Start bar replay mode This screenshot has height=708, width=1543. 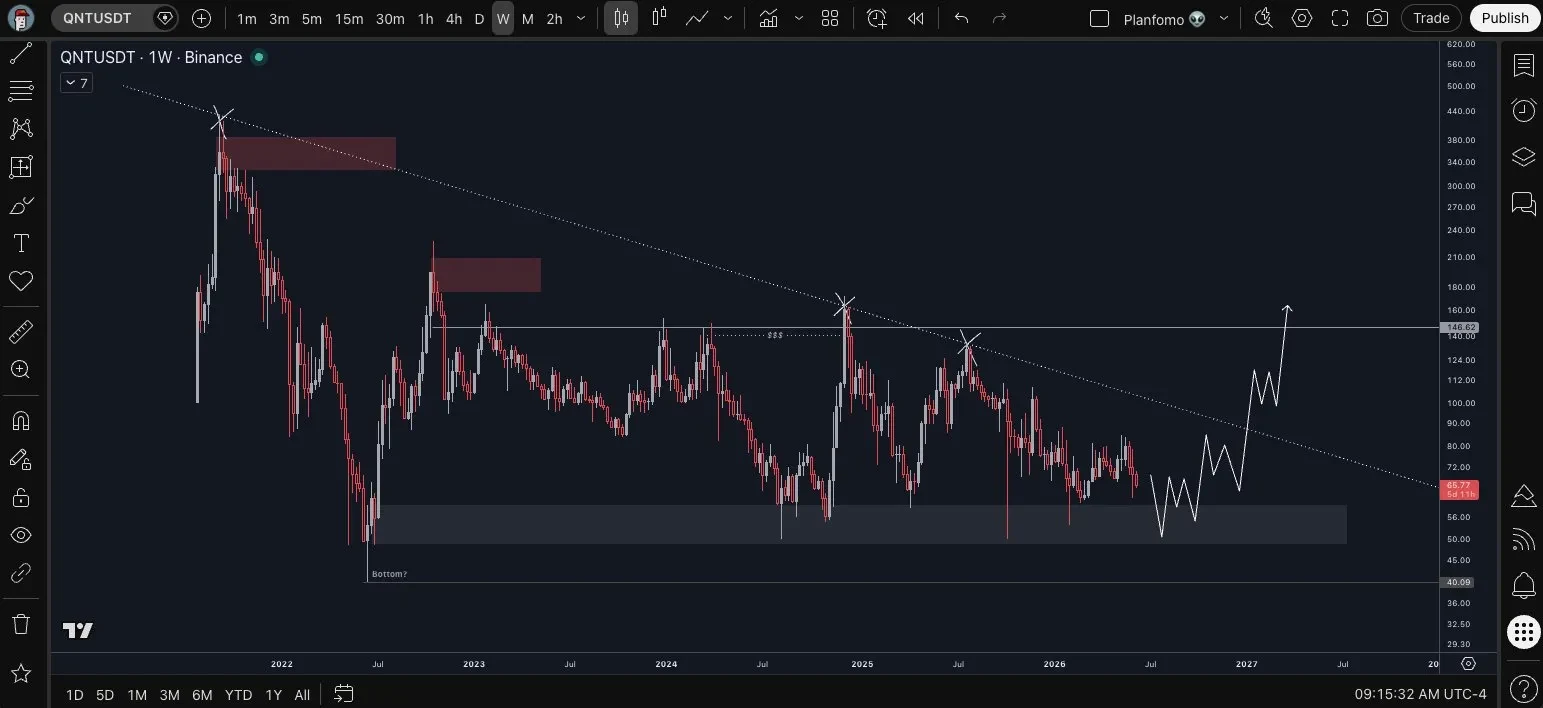tap(915, 18)
